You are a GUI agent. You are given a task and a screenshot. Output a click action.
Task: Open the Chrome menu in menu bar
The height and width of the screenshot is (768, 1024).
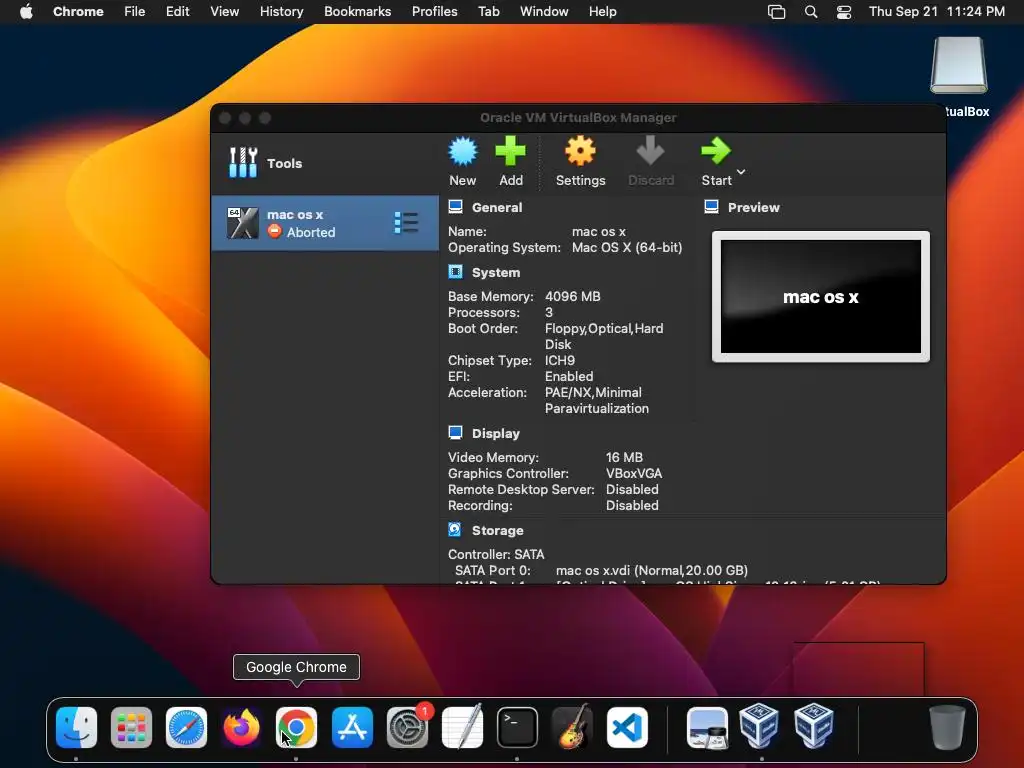click(x=78, y=12)
